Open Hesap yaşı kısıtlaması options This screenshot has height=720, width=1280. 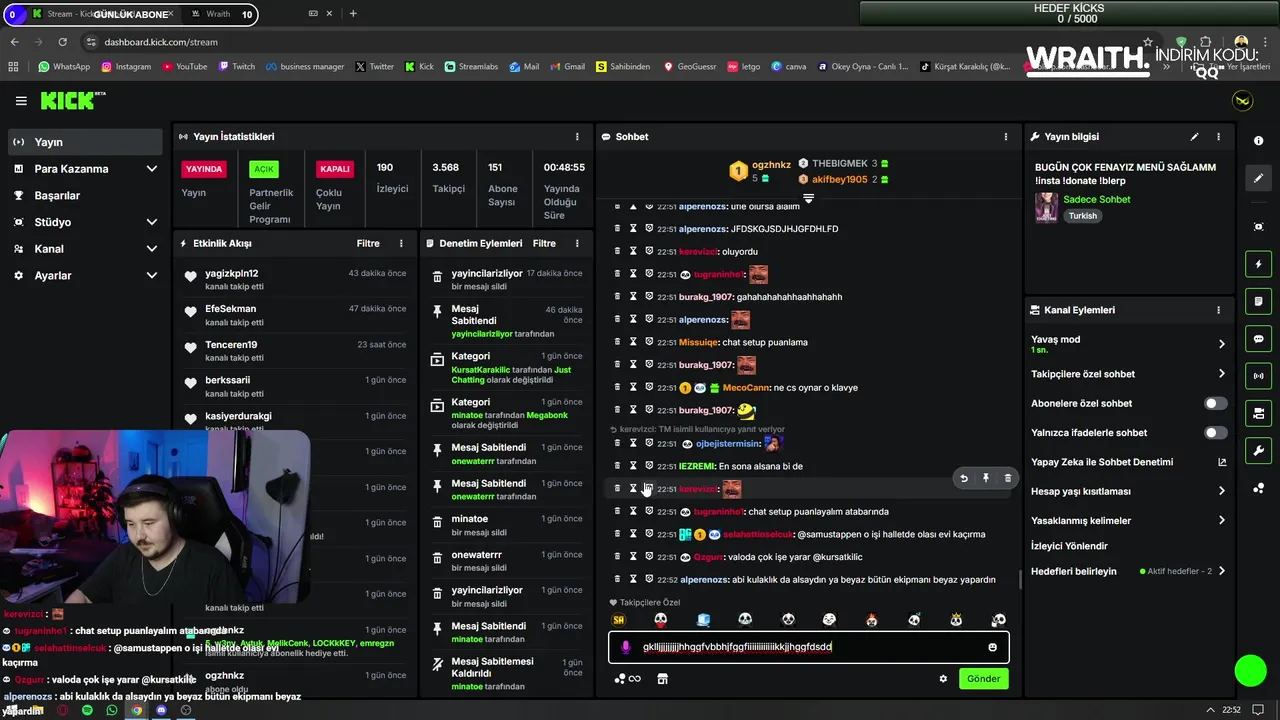coord(1128,491)
